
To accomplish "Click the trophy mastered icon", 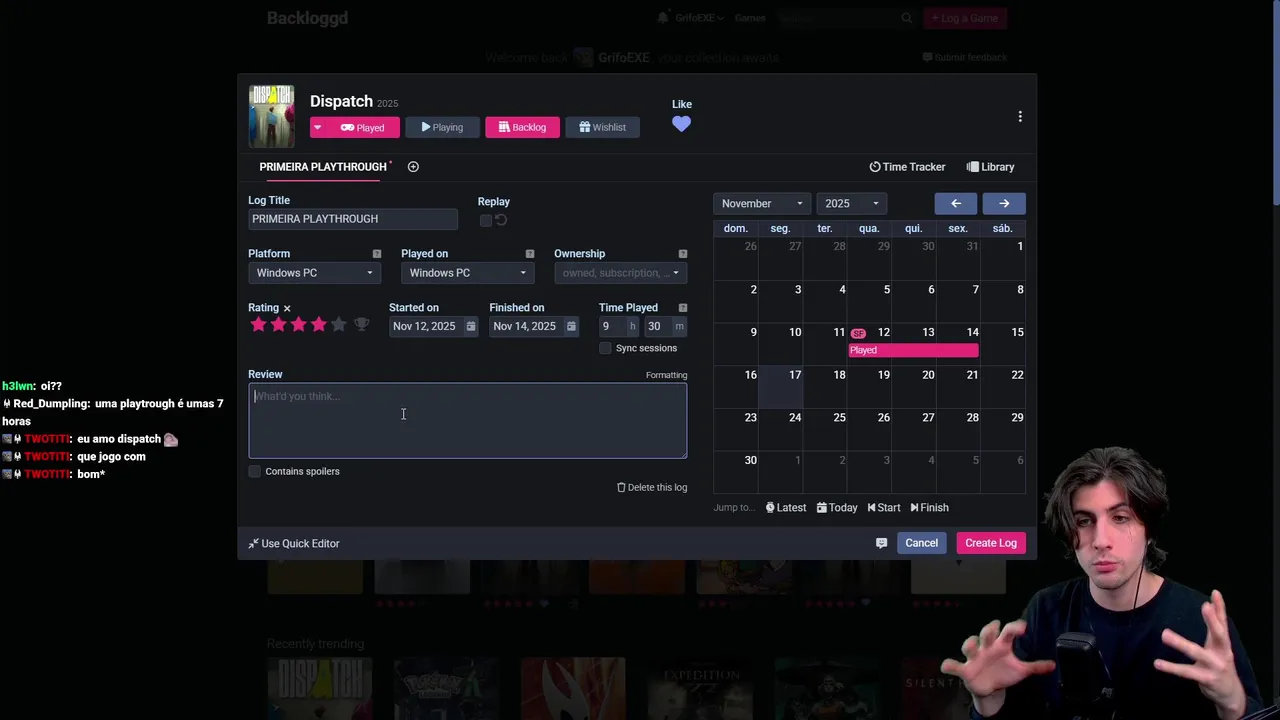I will (x=362, y=325).
